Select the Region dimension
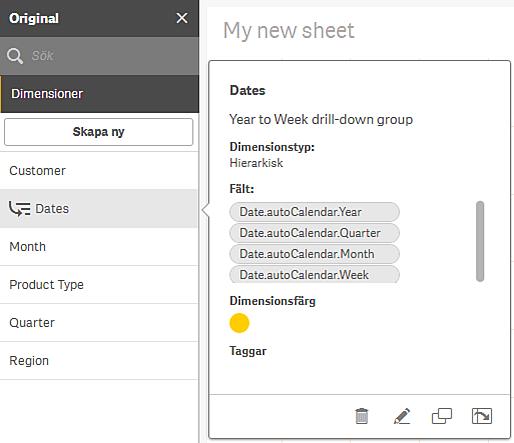The height and width of the screenshot is (443, 514). 99,361
